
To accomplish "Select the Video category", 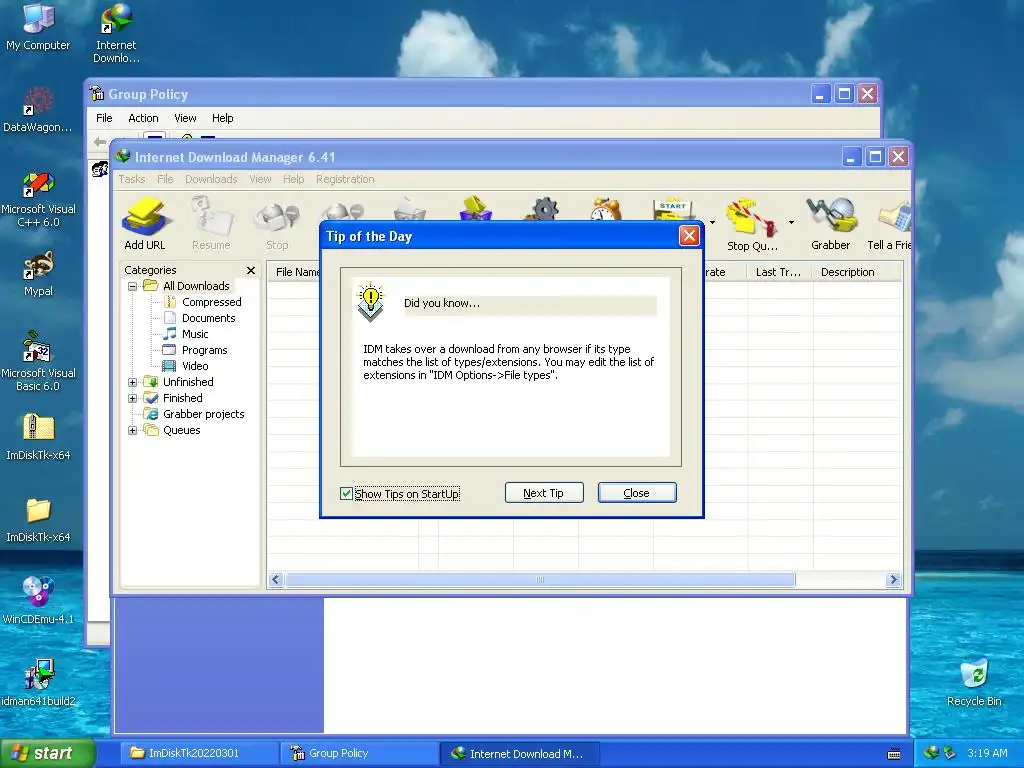I will pos(195,366).
